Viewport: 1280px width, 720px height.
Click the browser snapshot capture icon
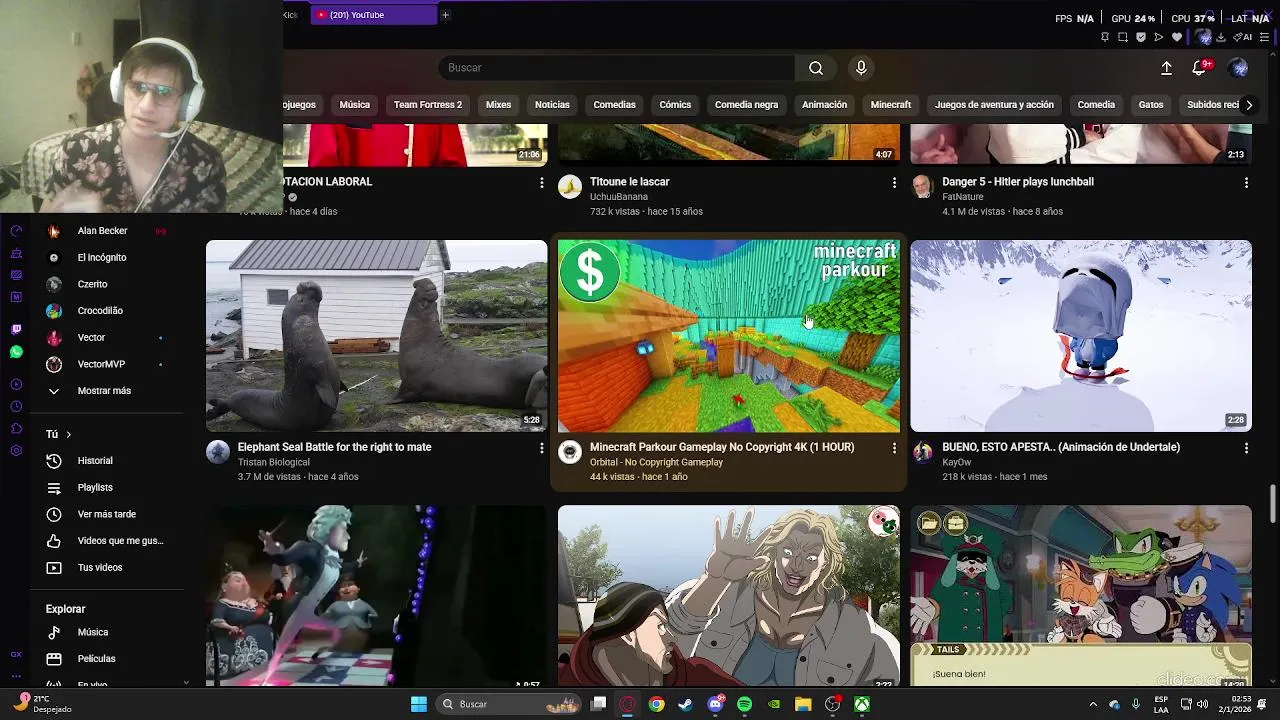pyautogui.click(x=1122, y=37)
